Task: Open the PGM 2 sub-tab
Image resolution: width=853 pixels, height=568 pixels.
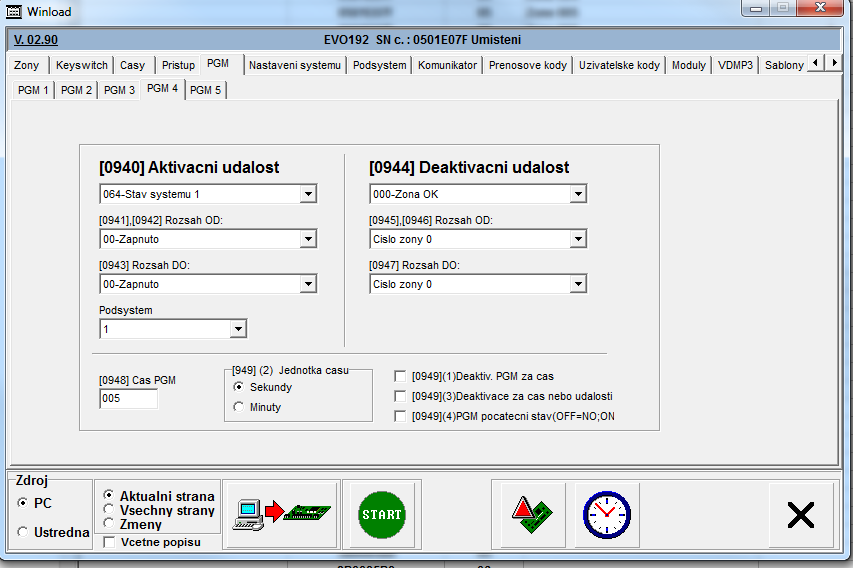Action: (x=76, y=90)
